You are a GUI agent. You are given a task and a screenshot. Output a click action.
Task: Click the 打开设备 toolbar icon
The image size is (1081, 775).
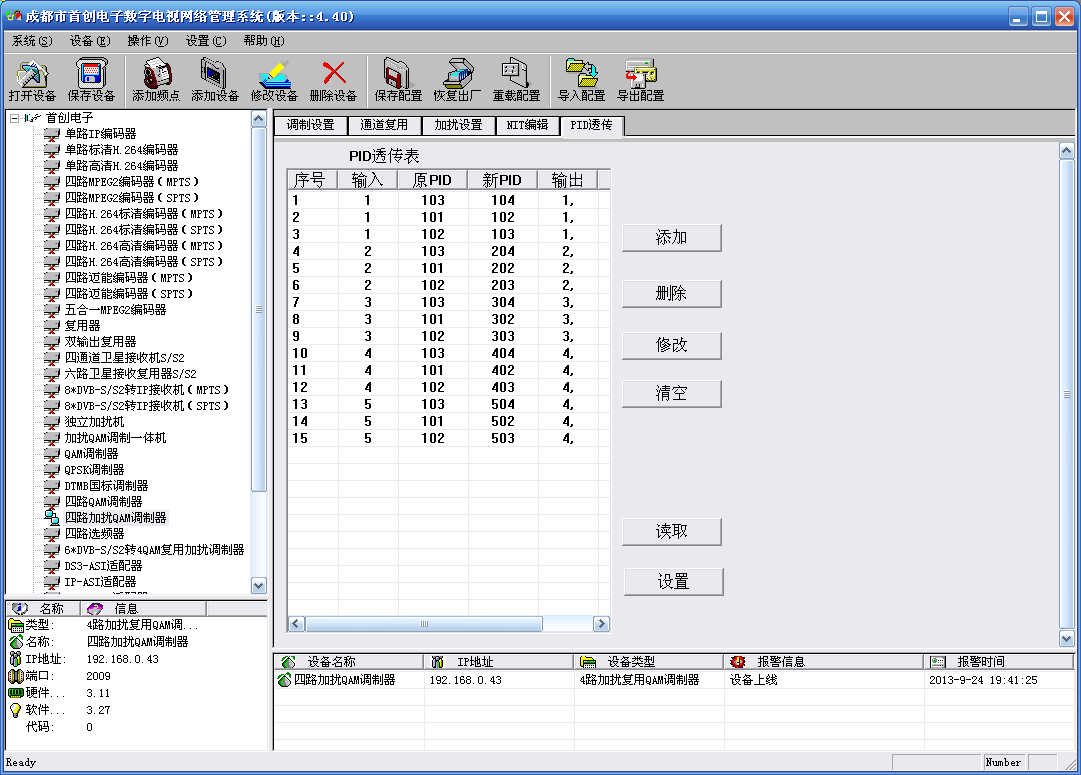pos(32,74)
